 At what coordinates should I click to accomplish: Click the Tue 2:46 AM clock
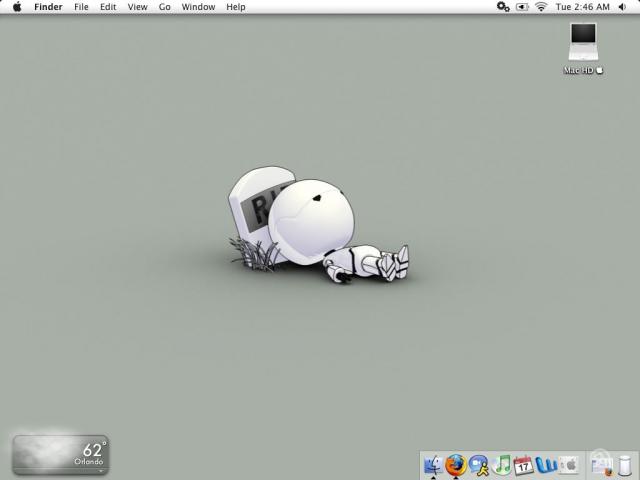click(x=582, y=7)
